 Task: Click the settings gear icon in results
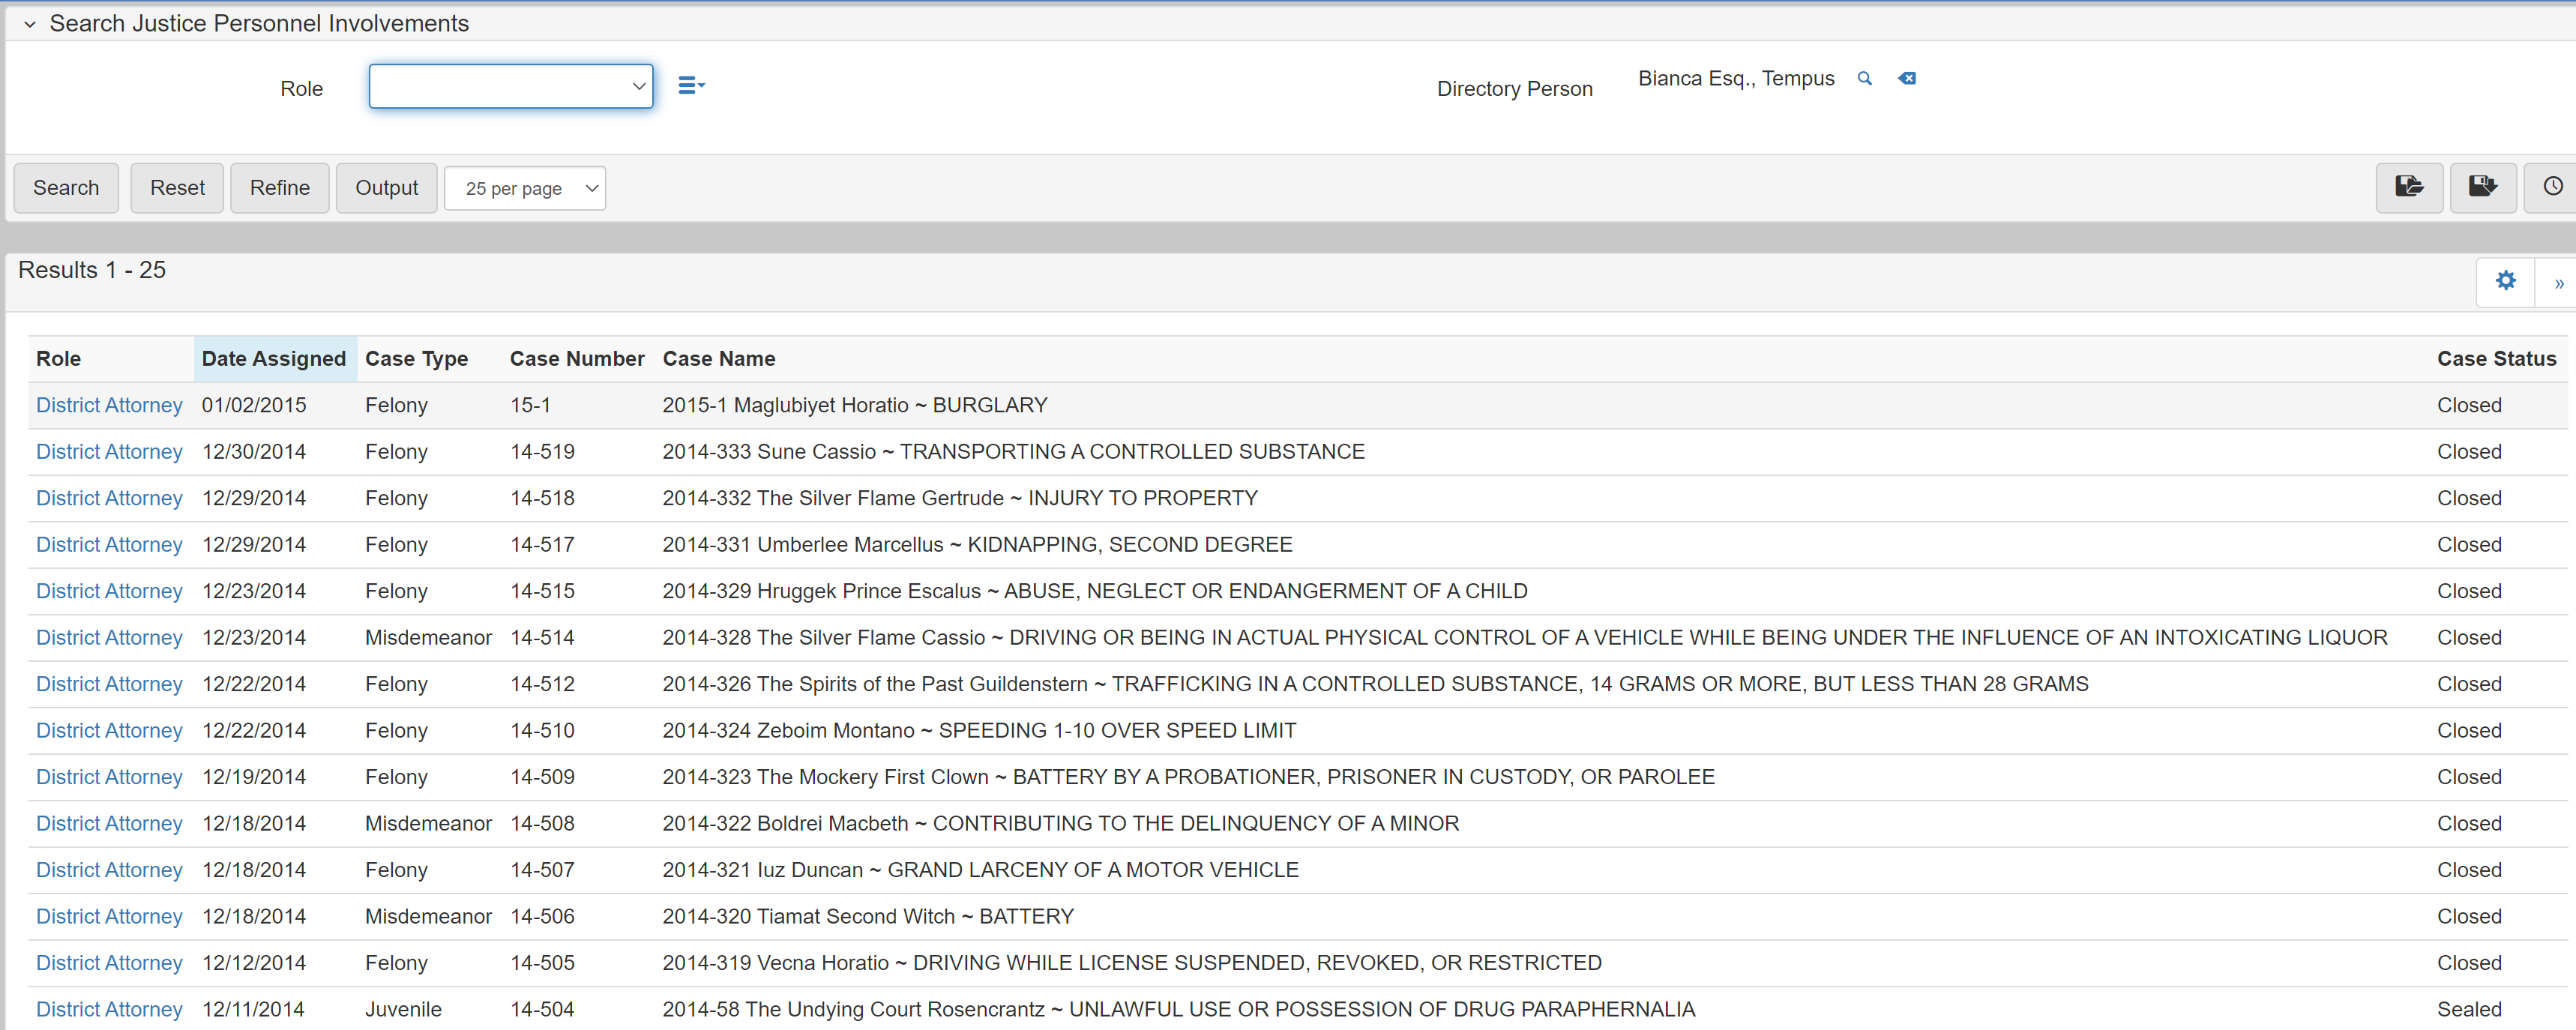point(2506,281)
